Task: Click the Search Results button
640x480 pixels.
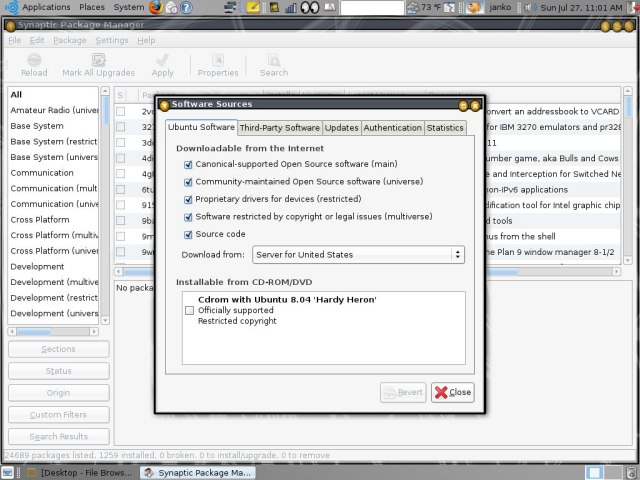Action: 59,437
